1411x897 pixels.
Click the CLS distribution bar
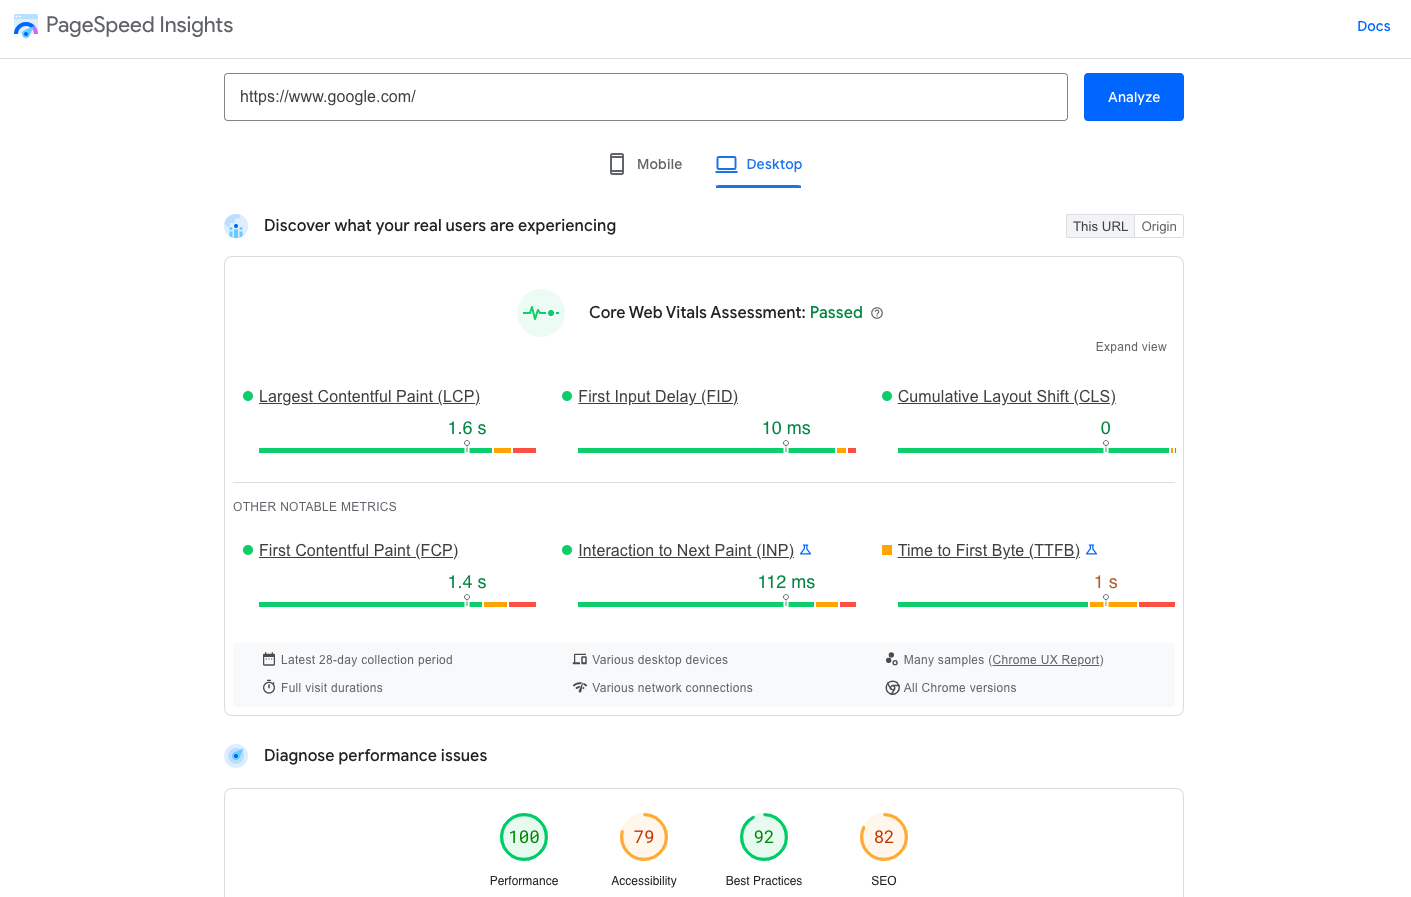coord(1036,450)
